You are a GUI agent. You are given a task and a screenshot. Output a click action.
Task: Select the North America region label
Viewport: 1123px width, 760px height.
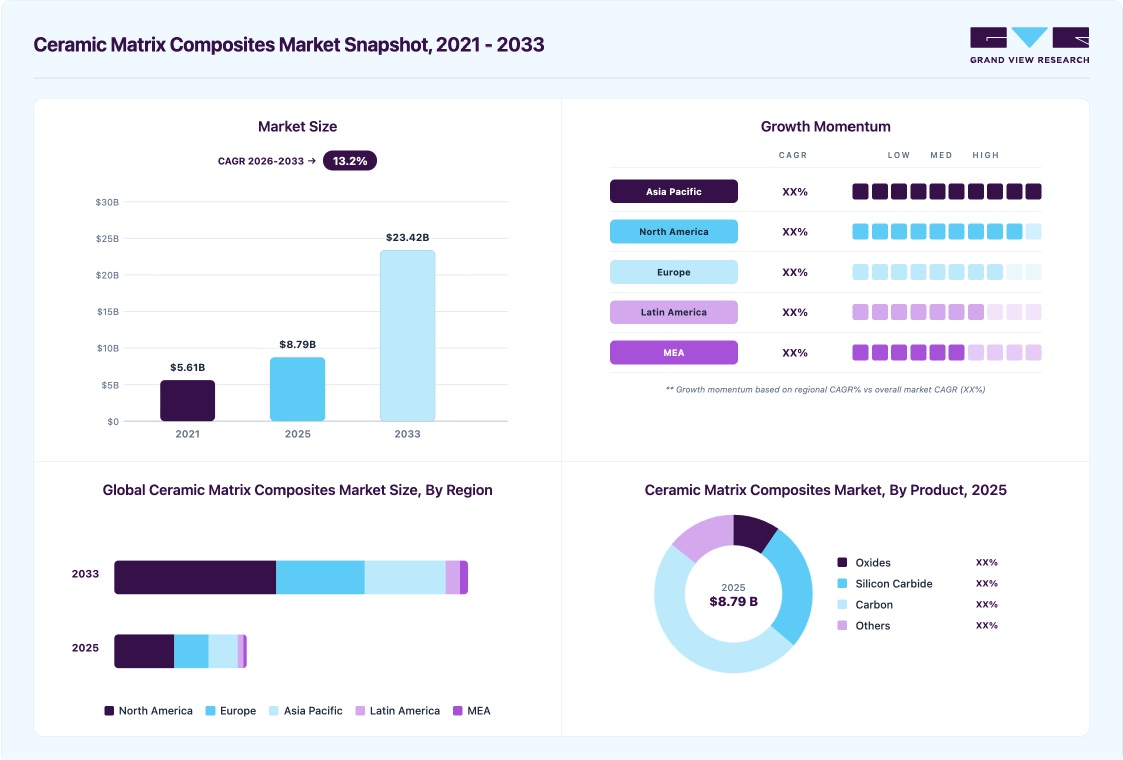(673, 231)
